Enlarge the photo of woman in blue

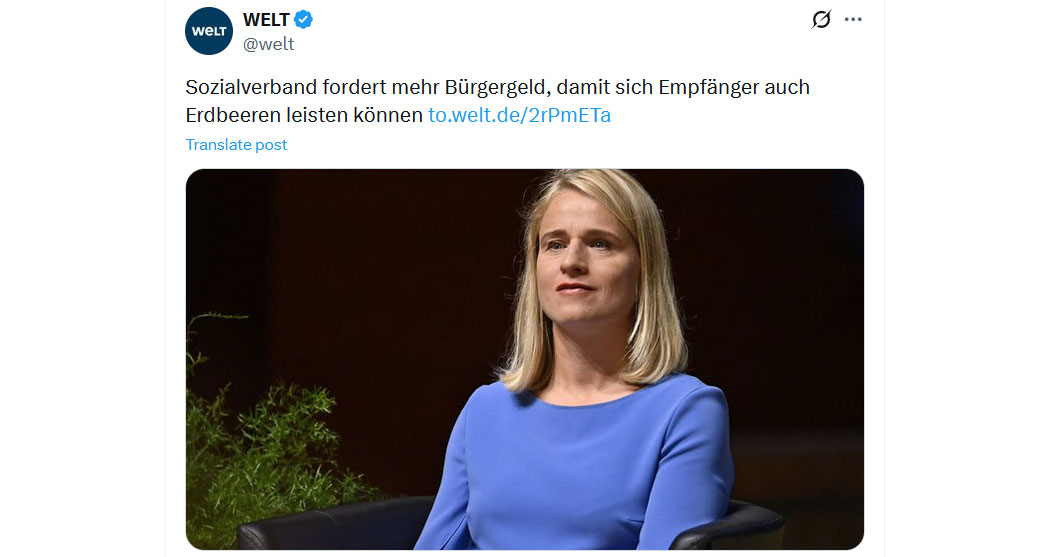(x=524, y=360)
